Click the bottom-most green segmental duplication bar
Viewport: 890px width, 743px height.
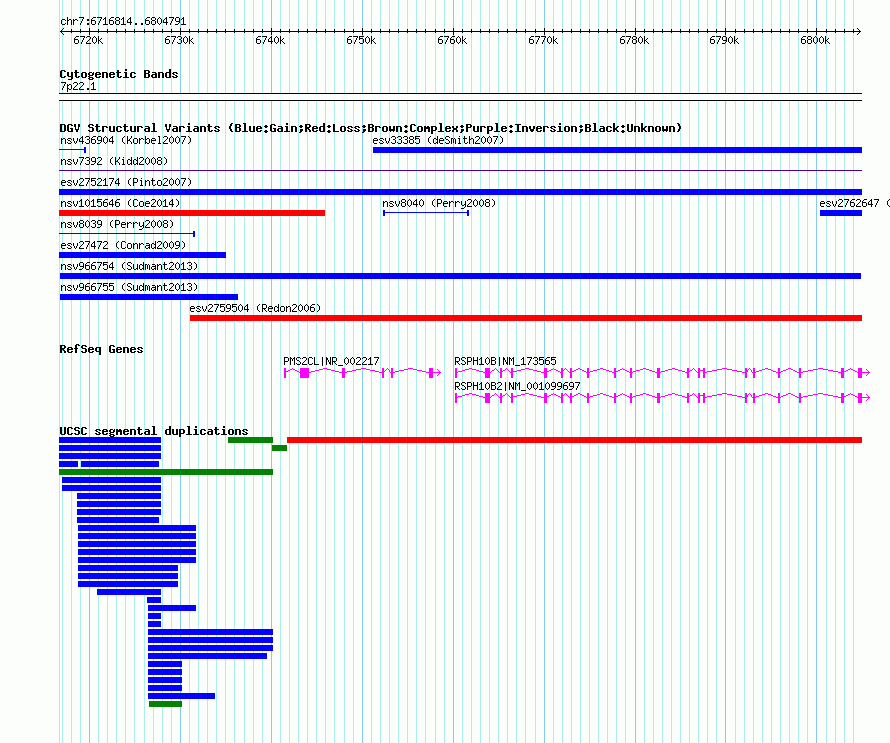165,704
